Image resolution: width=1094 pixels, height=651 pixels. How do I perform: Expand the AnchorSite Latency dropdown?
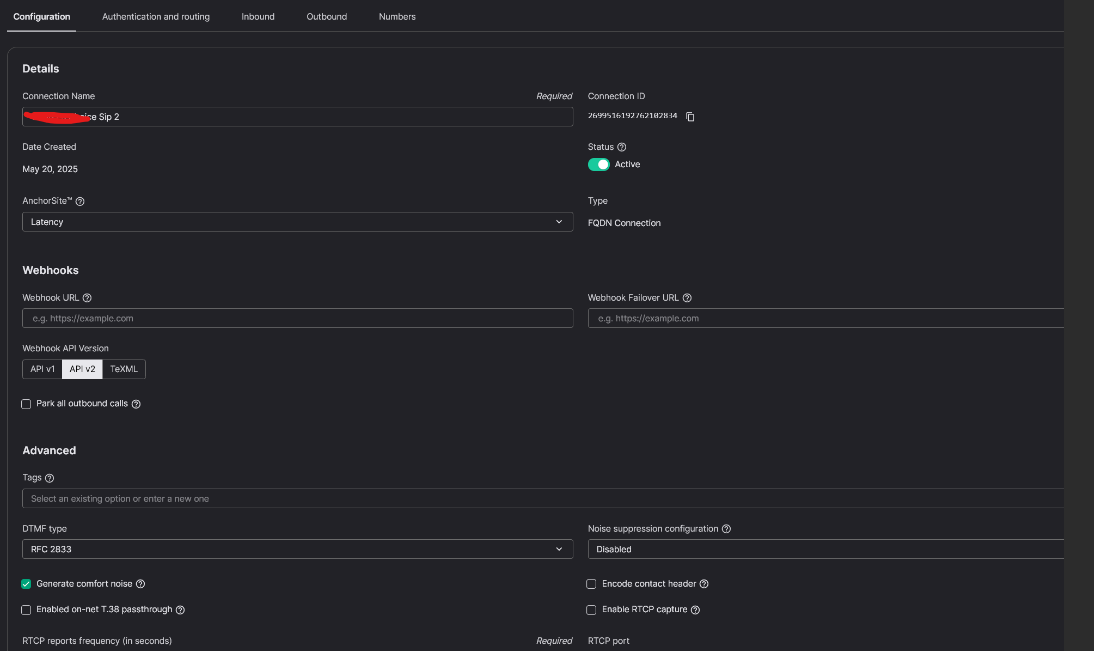[297, 222]
